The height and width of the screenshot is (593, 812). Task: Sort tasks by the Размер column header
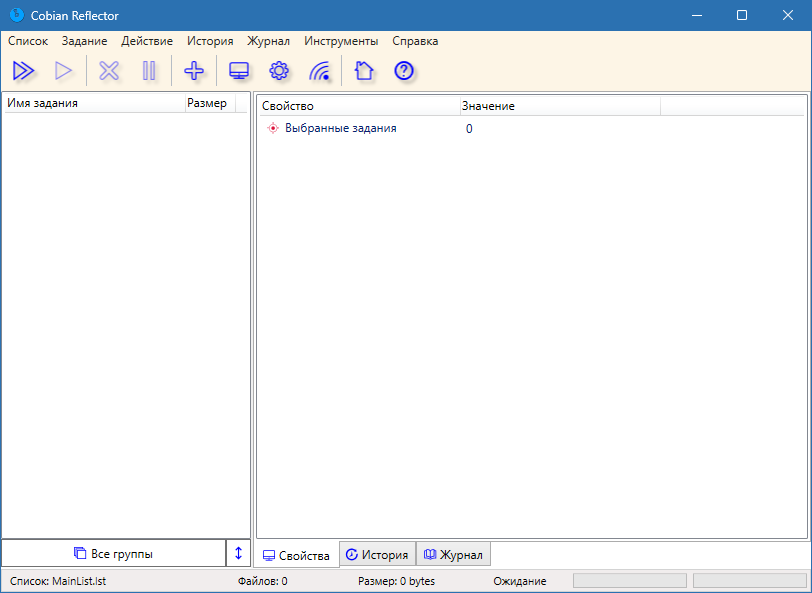click(206, 103)
